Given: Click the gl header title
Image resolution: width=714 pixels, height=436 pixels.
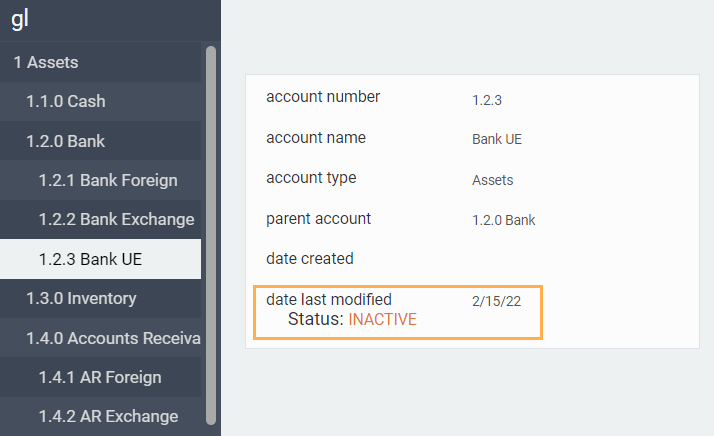Looking at the screenshot, I should click(x=20, y=19).
